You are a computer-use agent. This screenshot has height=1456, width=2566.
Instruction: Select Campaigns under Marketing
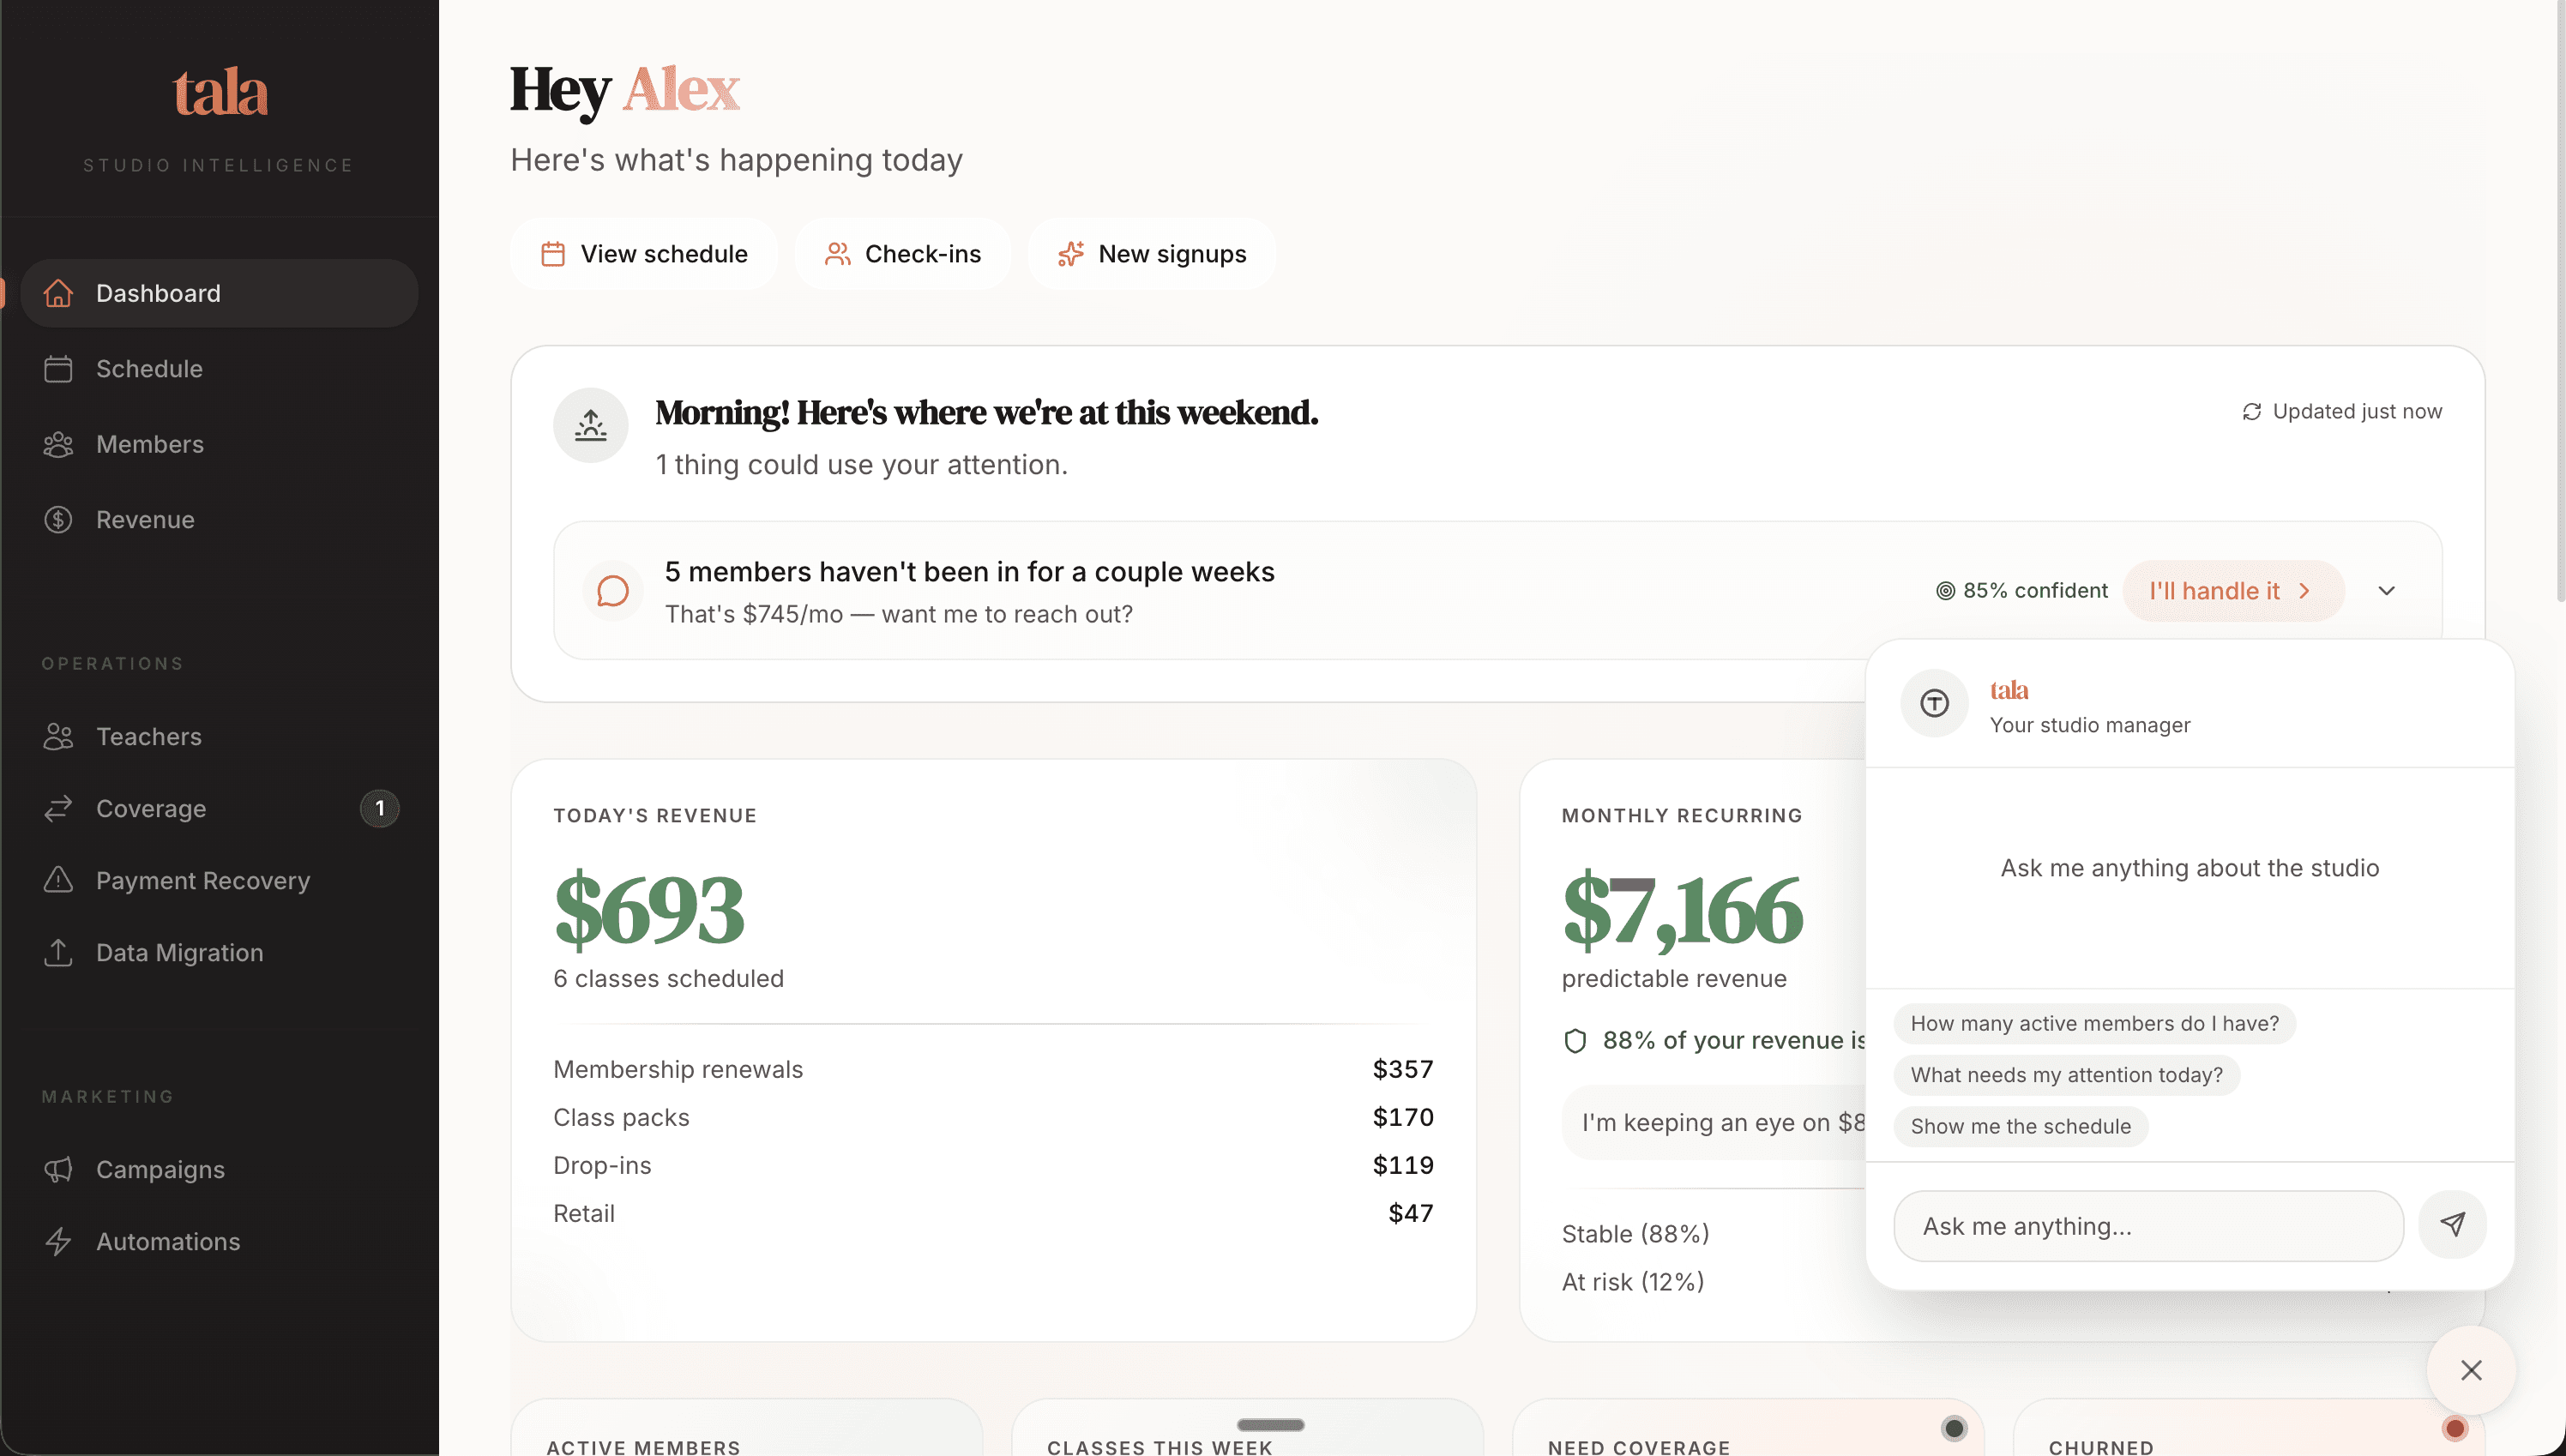[160, 1169]
